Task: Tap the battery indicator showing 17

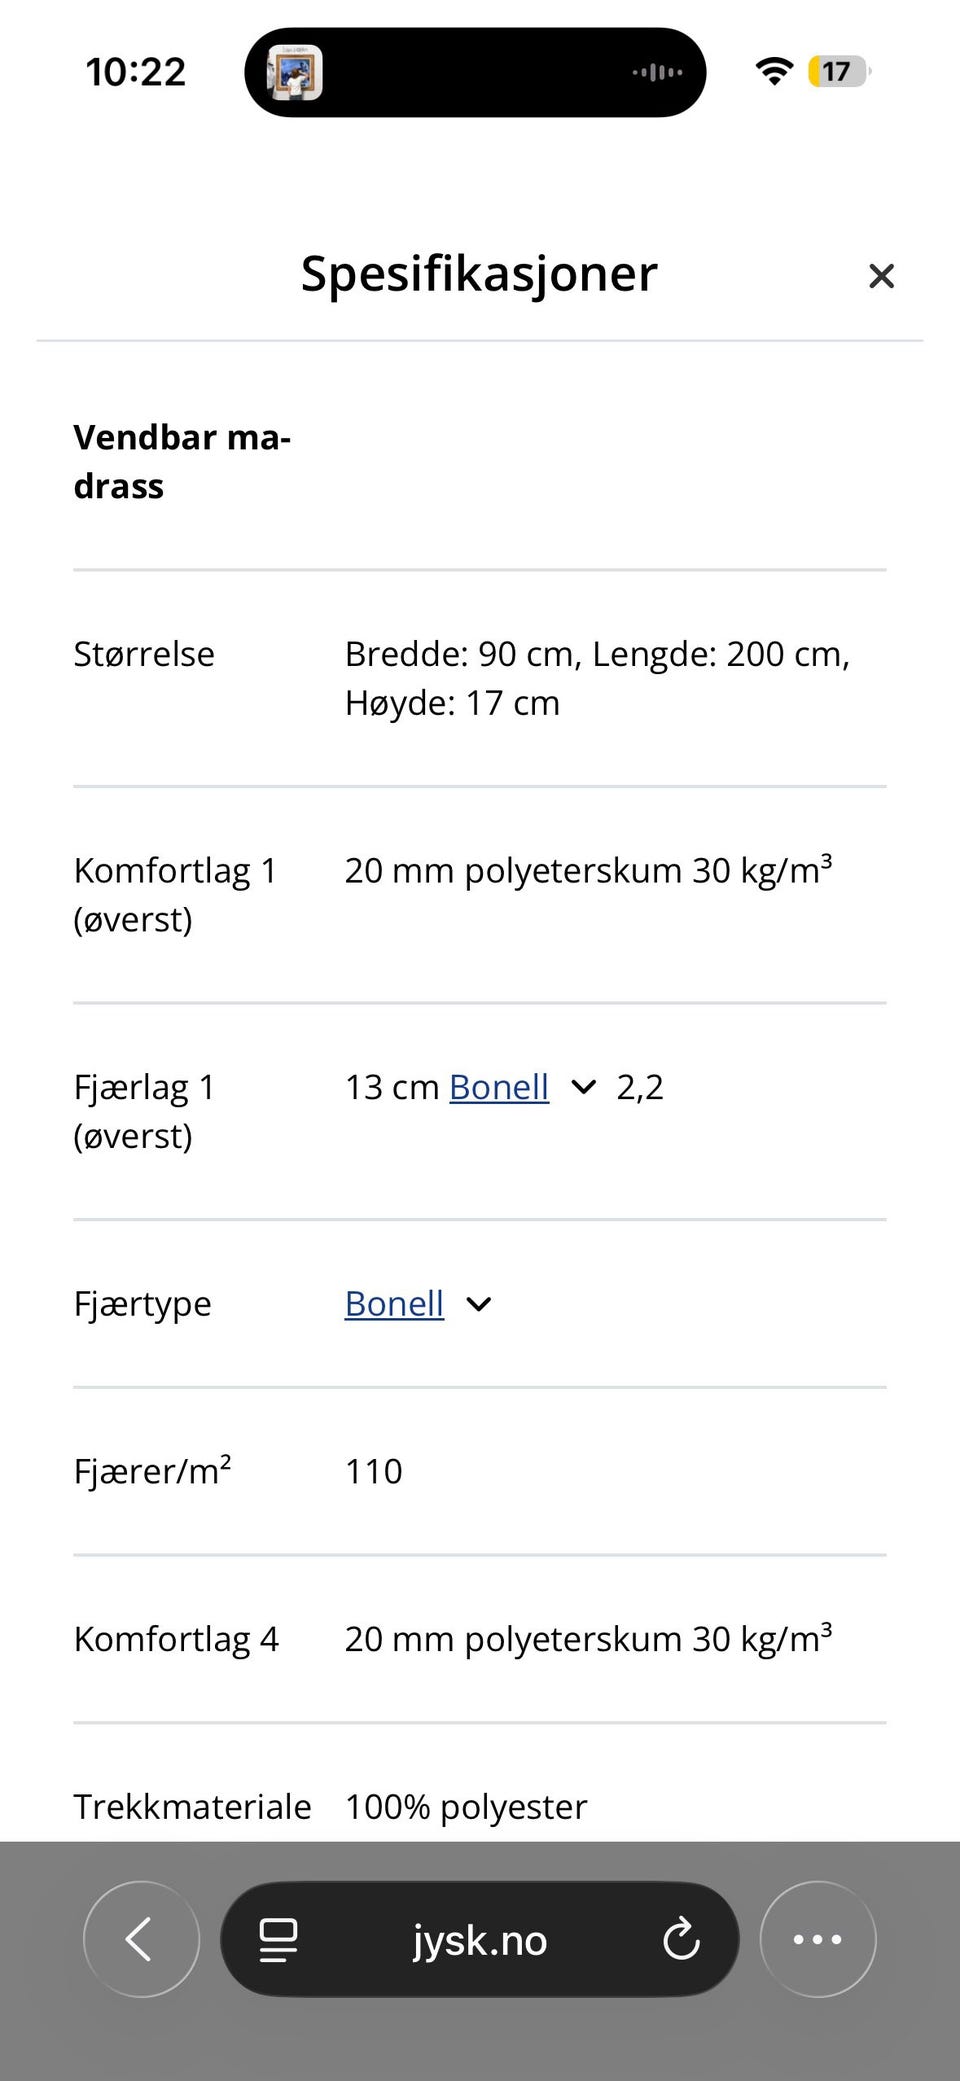Action: 838,72
